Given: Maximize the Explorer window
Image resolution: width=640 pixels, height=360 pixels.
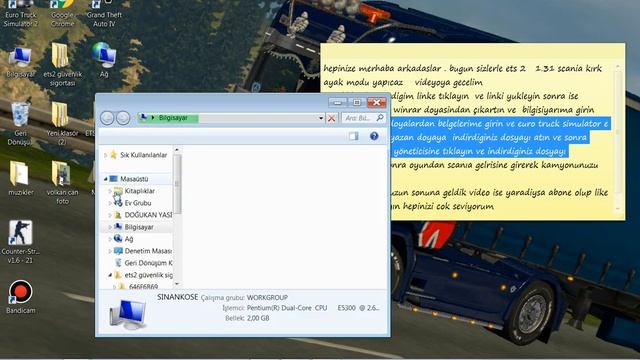Looking at the screenshot, I should (357, 102).
